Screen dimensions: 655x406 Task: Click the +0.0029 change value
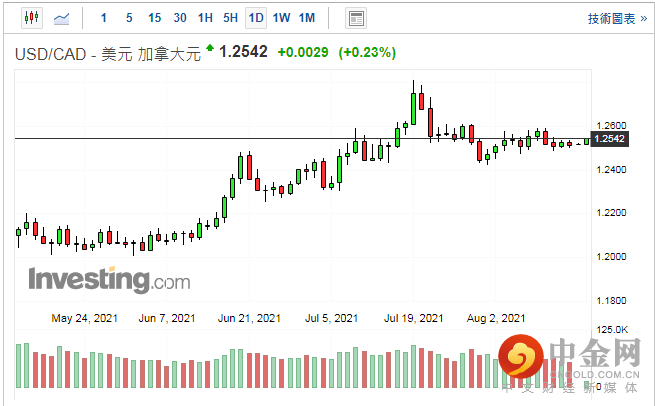[x=303, y=53]
